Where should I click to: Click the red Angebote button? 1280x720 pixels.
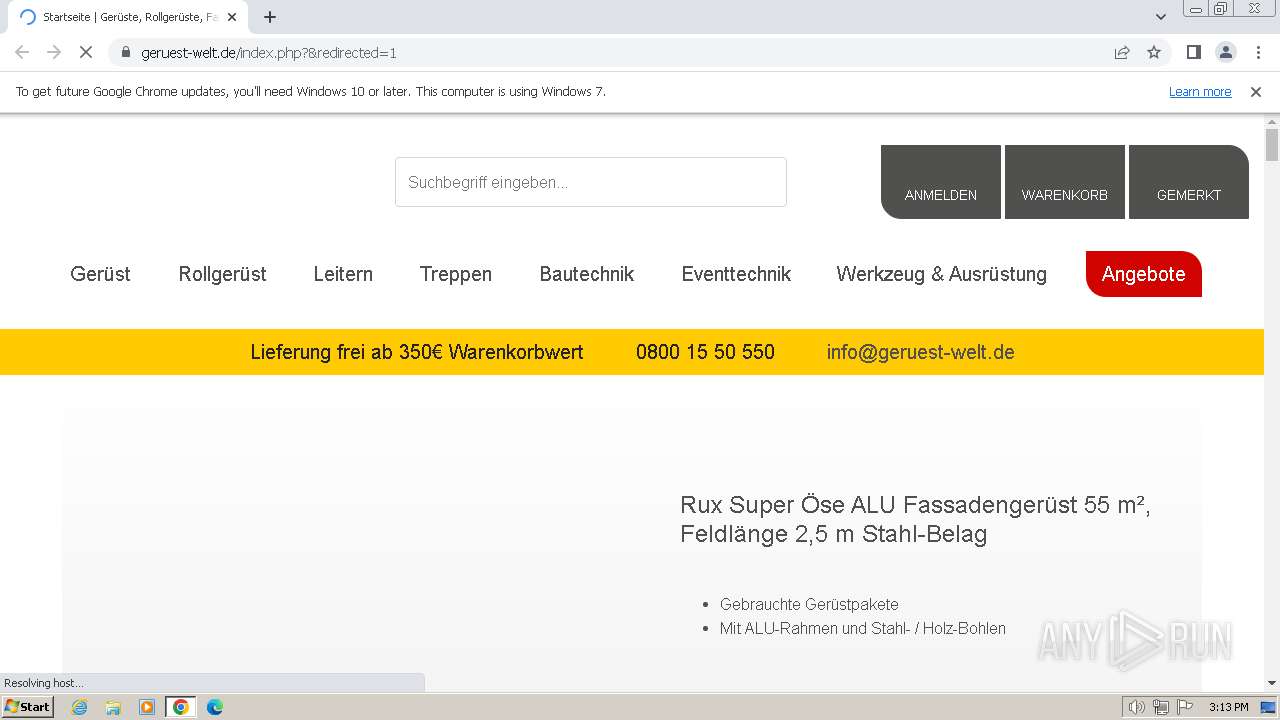point(1144,274)
